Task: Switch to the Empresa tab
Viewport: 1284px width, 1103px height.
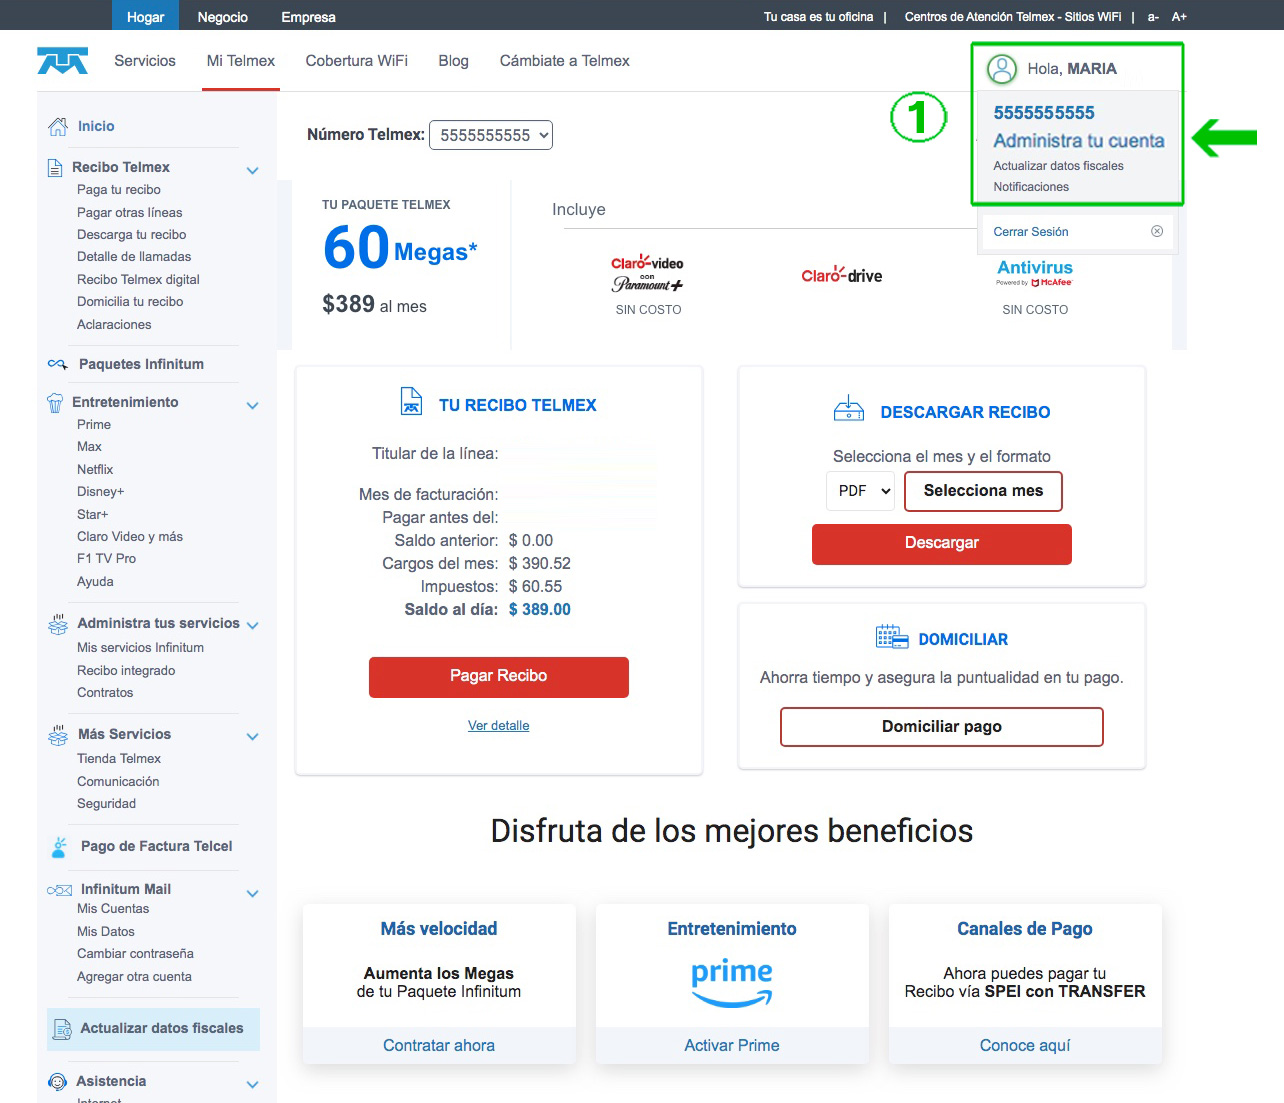Action: click(x=308, y=16)
